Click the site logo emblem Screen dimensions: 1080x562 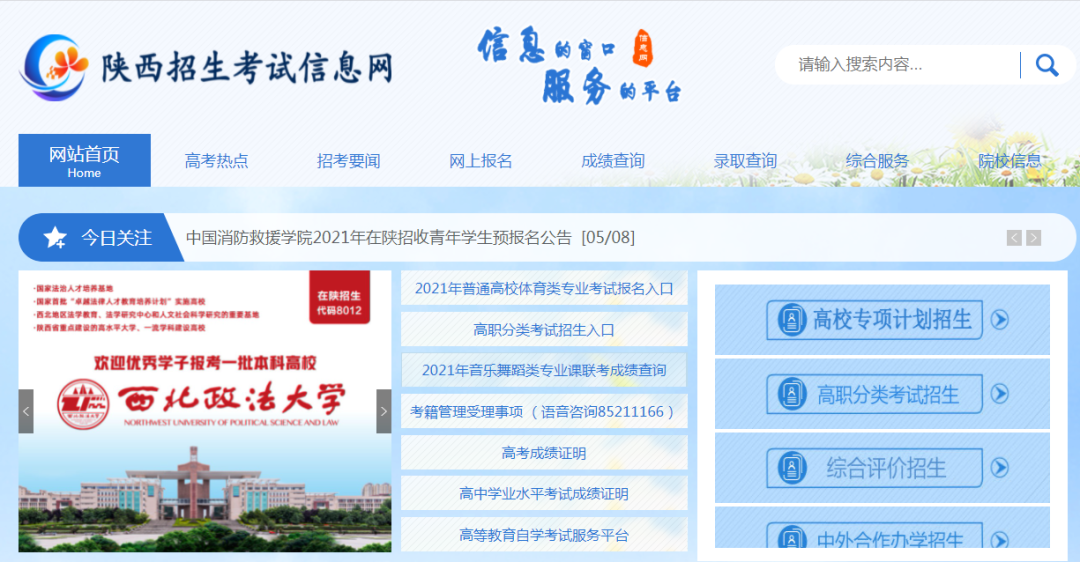click(x=54, y=67)
